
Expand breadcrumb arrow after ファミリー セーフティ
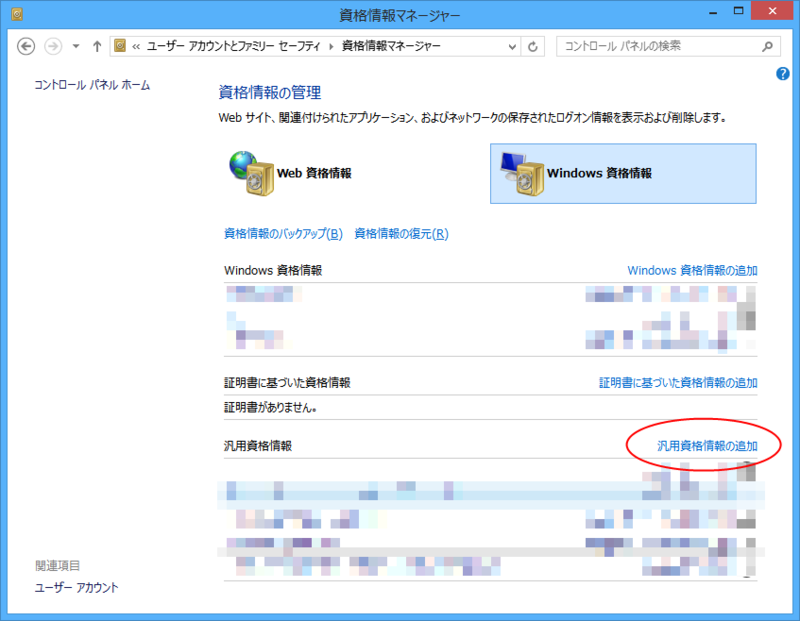point(331,47)
